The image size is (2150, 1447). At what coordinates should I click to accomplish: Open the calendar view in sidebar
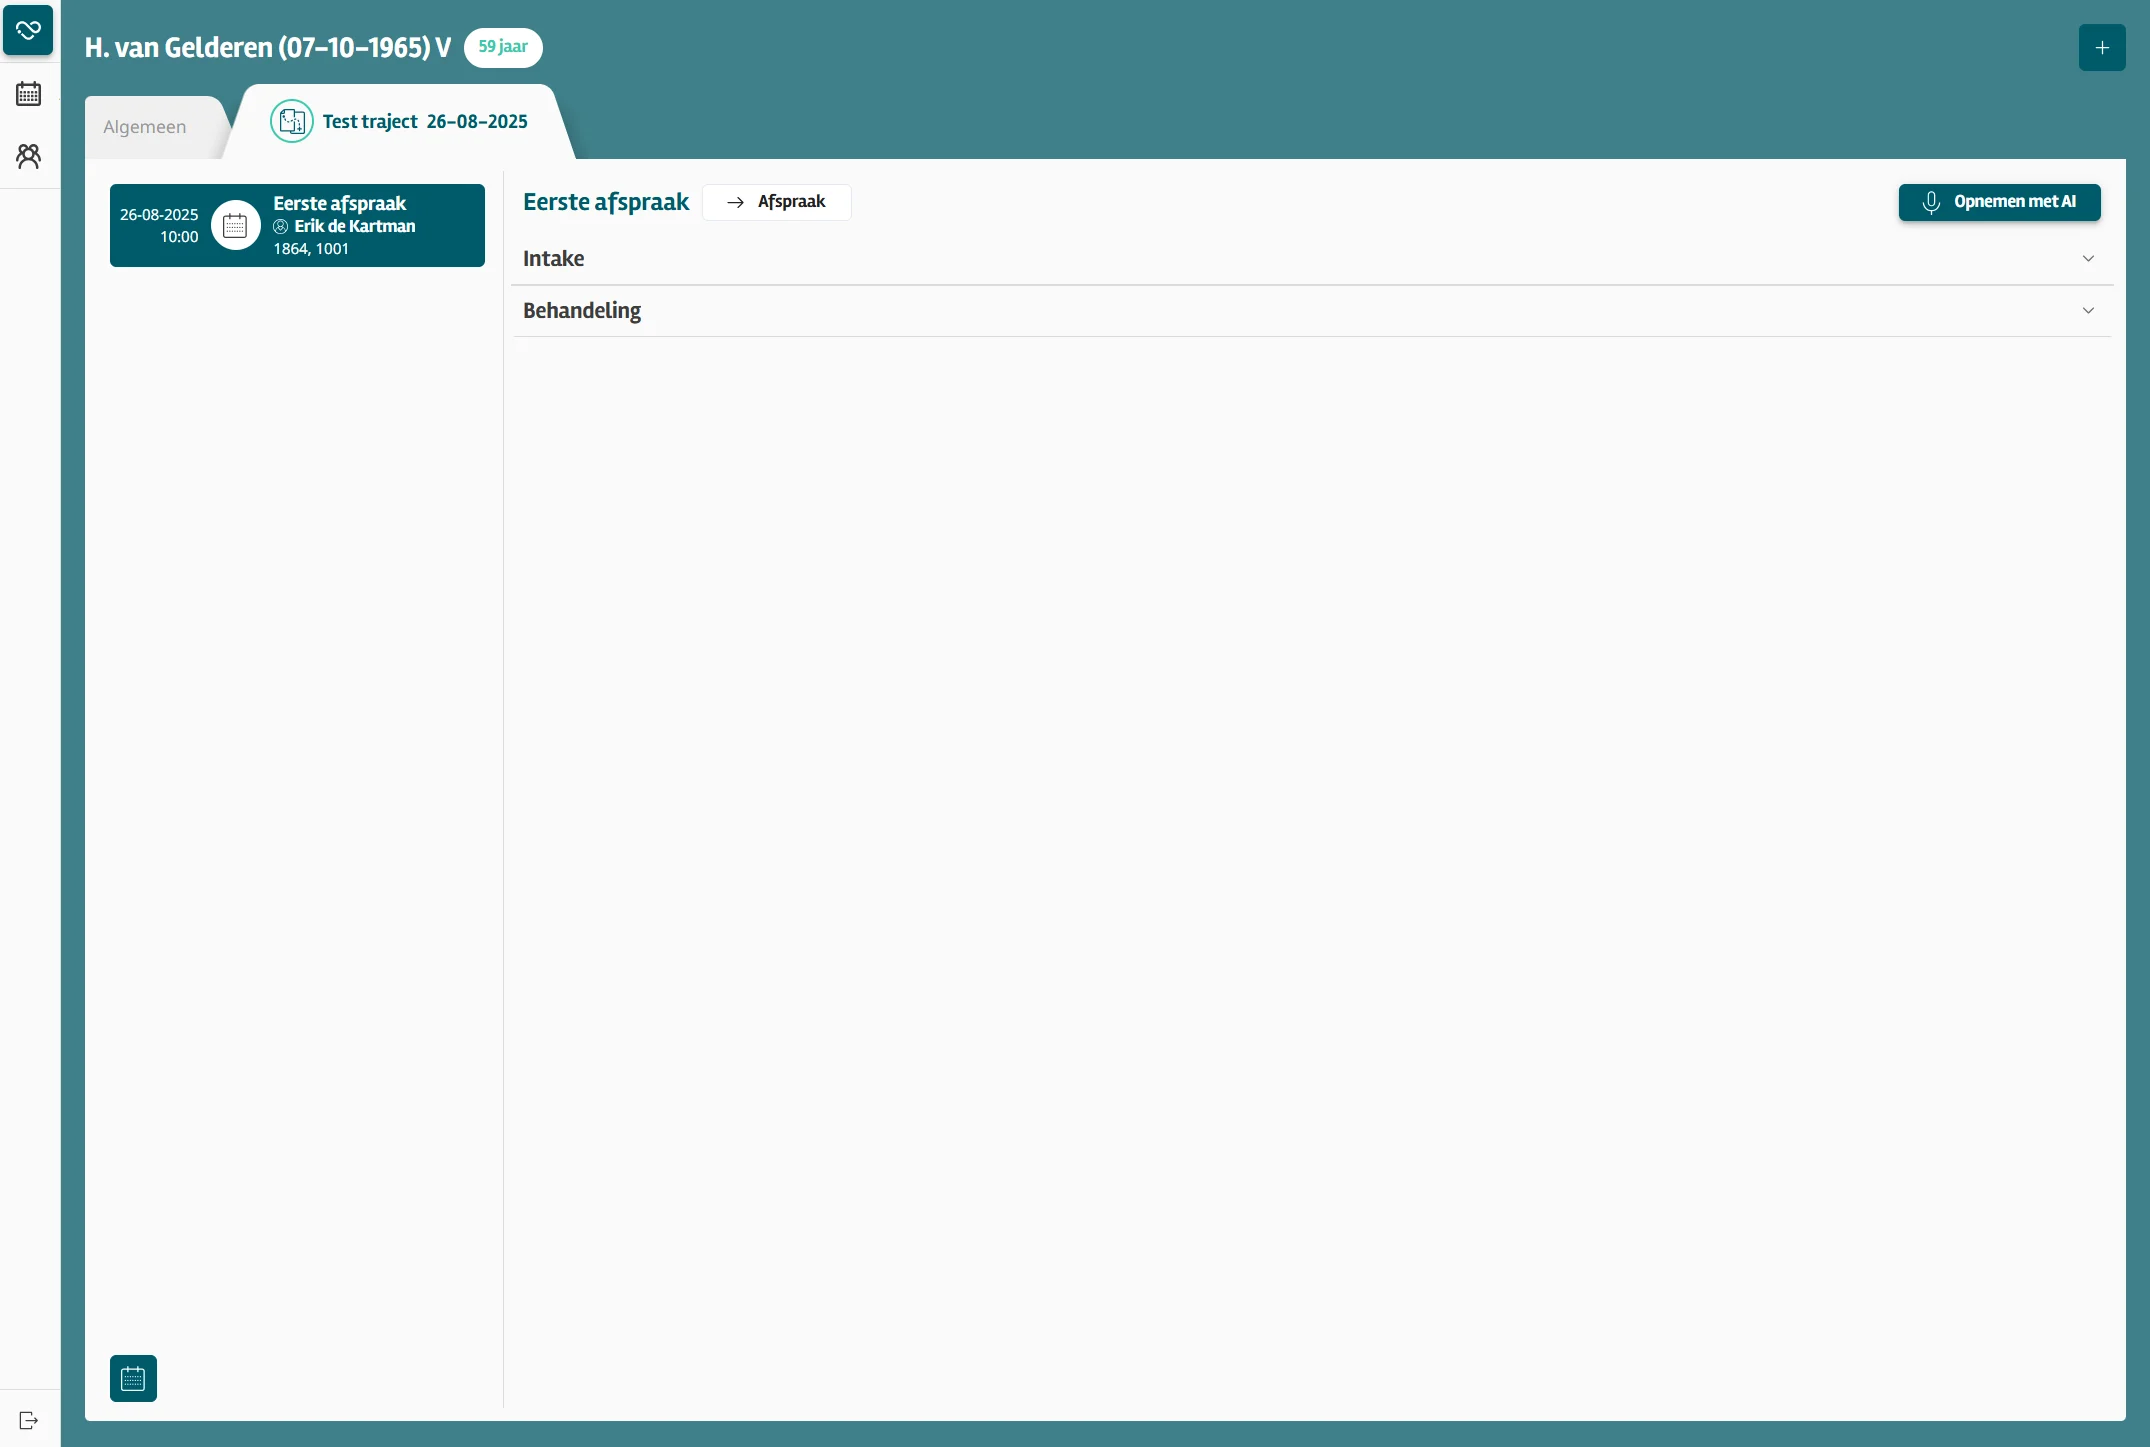pyautogui.click(x=28, y=94)
